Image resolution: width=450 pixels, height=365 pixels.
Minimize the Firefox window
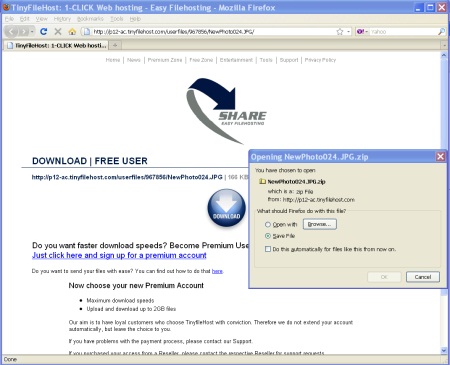(419, 7)
